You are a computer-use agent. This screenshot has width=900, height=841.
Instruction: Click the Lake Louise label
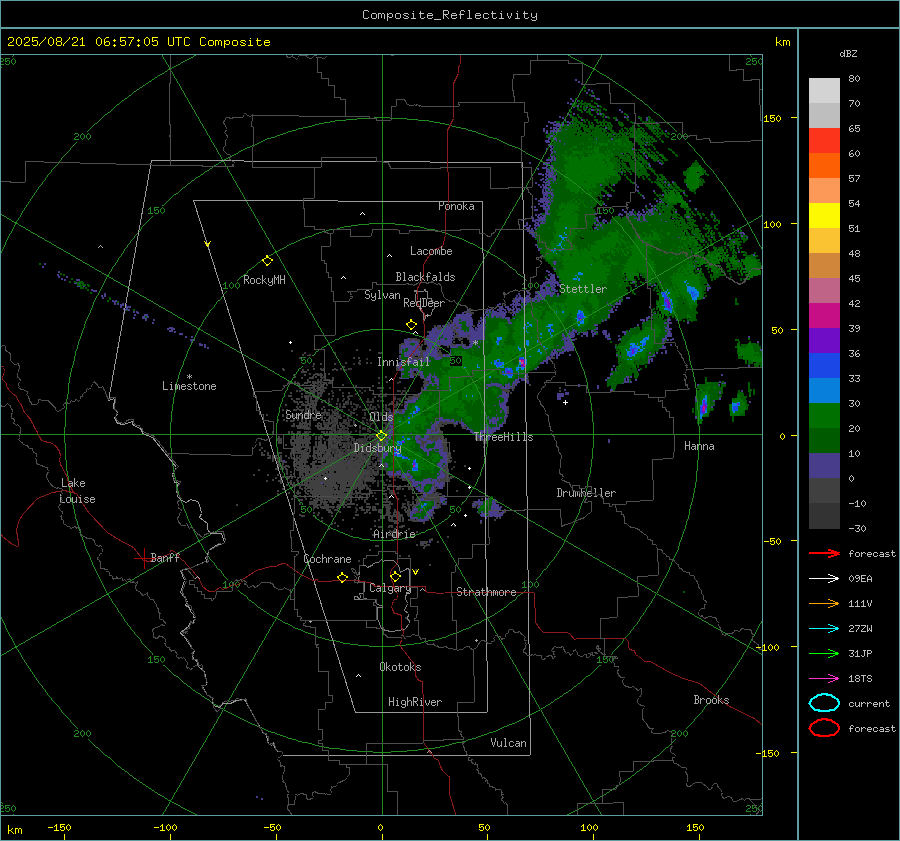click(78, 491)
